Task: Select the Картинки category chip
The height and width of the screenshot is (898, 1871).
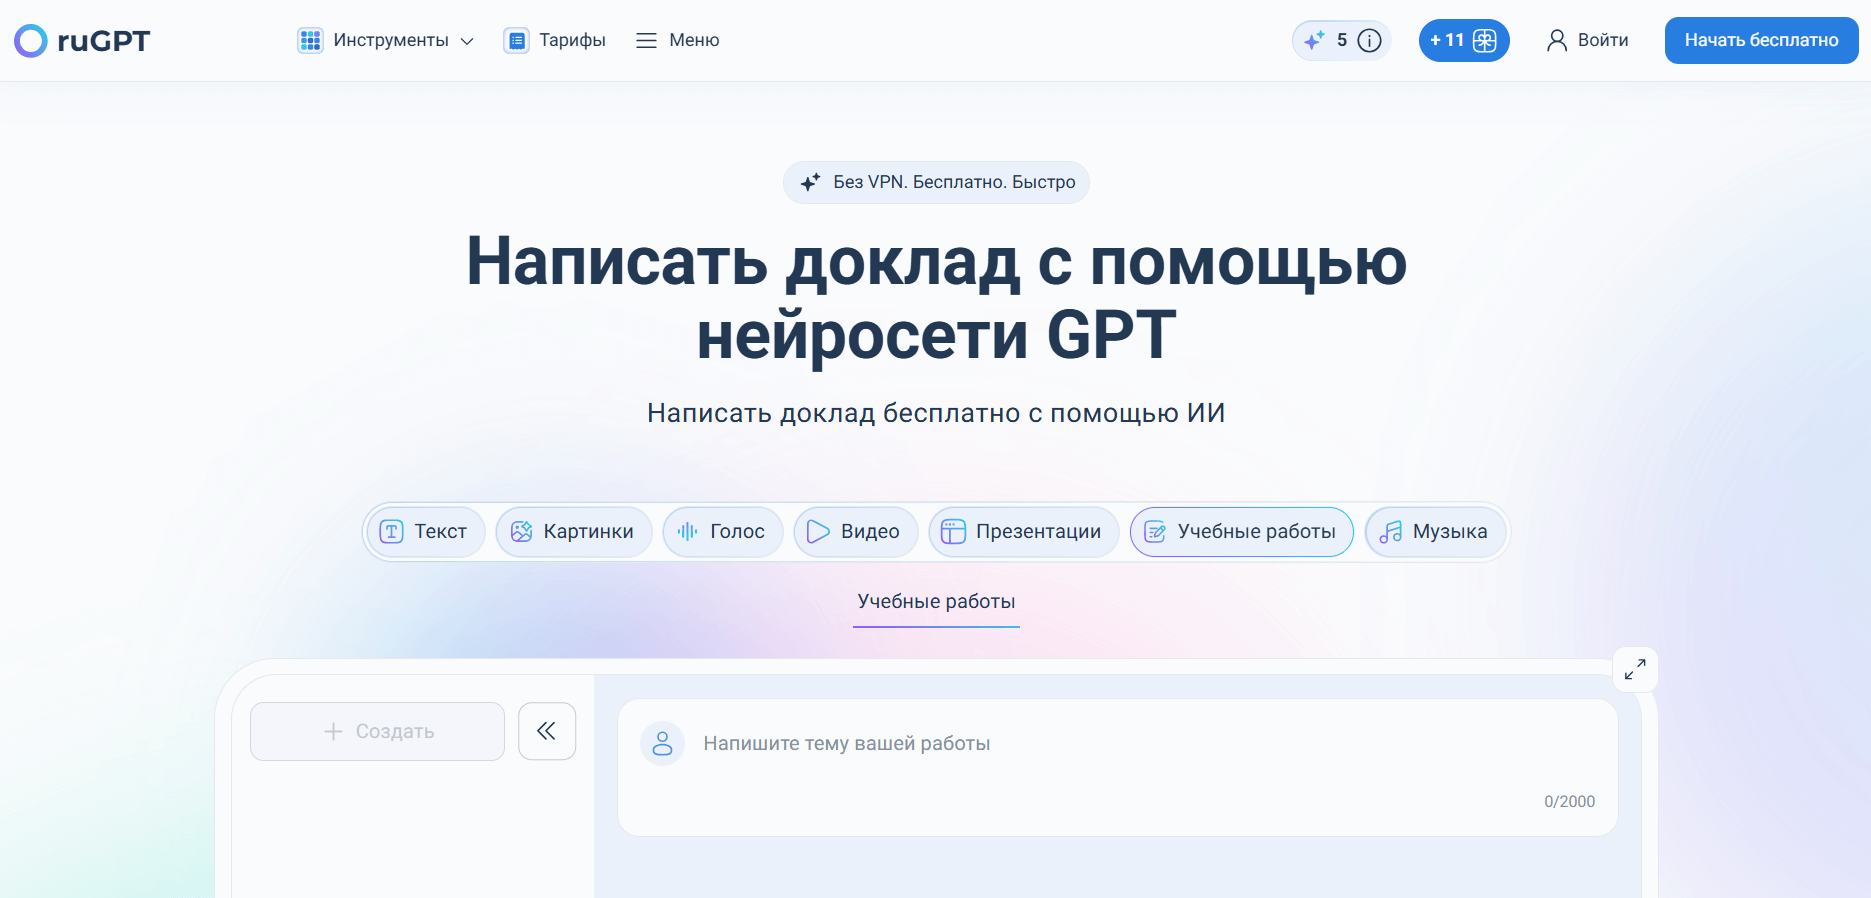Action: point(574,532)
